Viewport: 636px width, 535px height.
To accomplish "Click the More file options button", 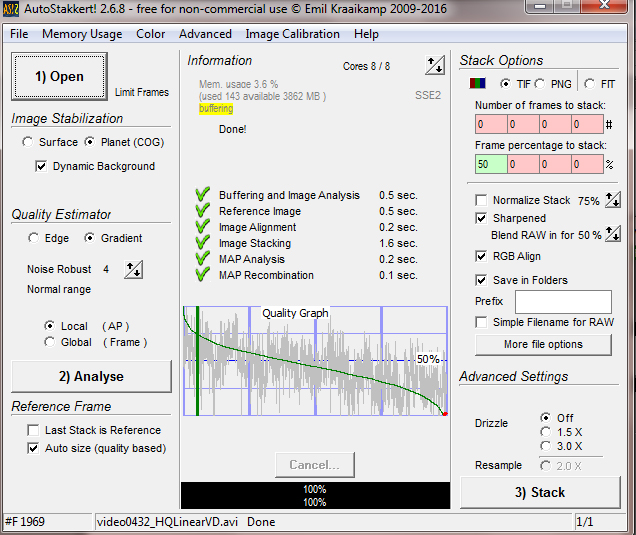I will pyautogui.click(x=543, y=344).
